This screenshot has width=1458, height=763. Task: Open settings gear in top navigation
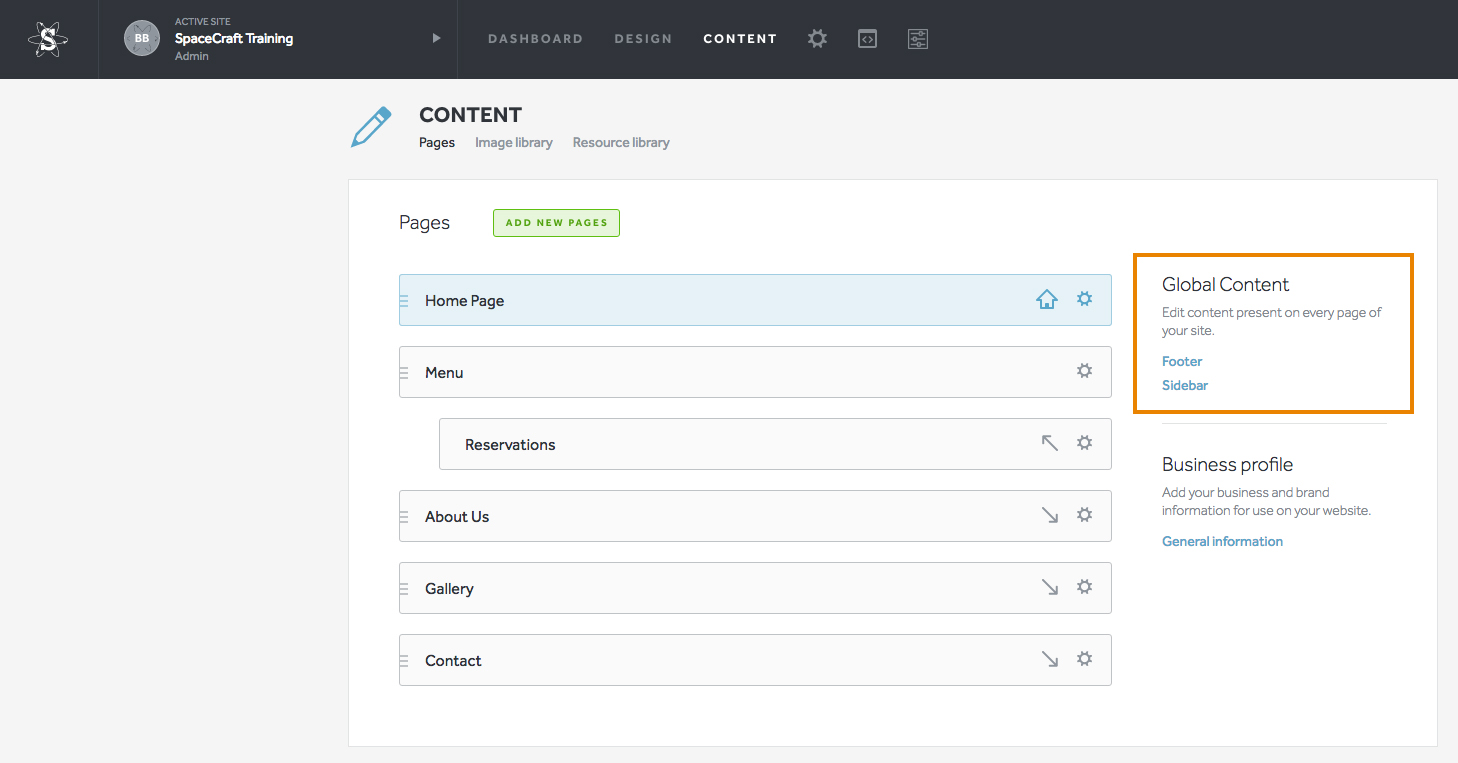pos(817,39)
